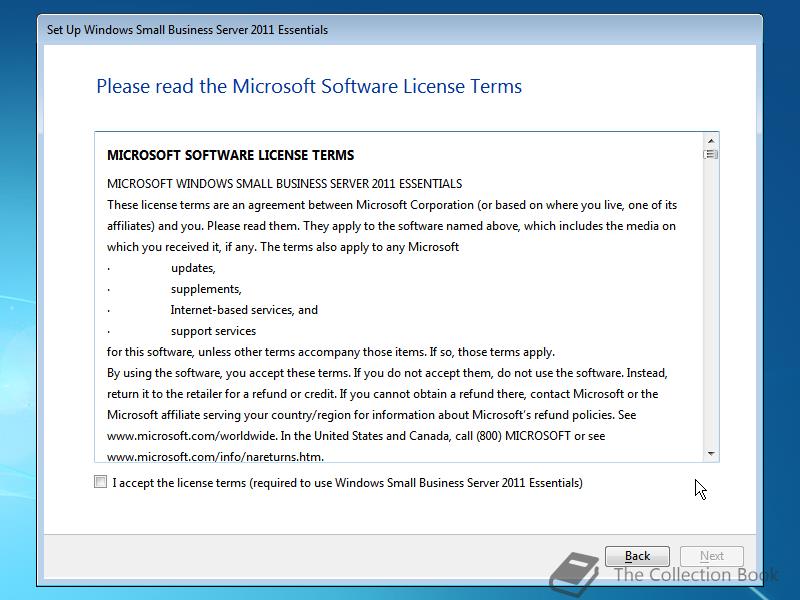This screenshot has width=800, height=600.
Task: Click 'MICROSOFT WINDOWS SMALL BUSINESS SERVER 2011 ESSENTIALS' line
Action: (284, 184)
